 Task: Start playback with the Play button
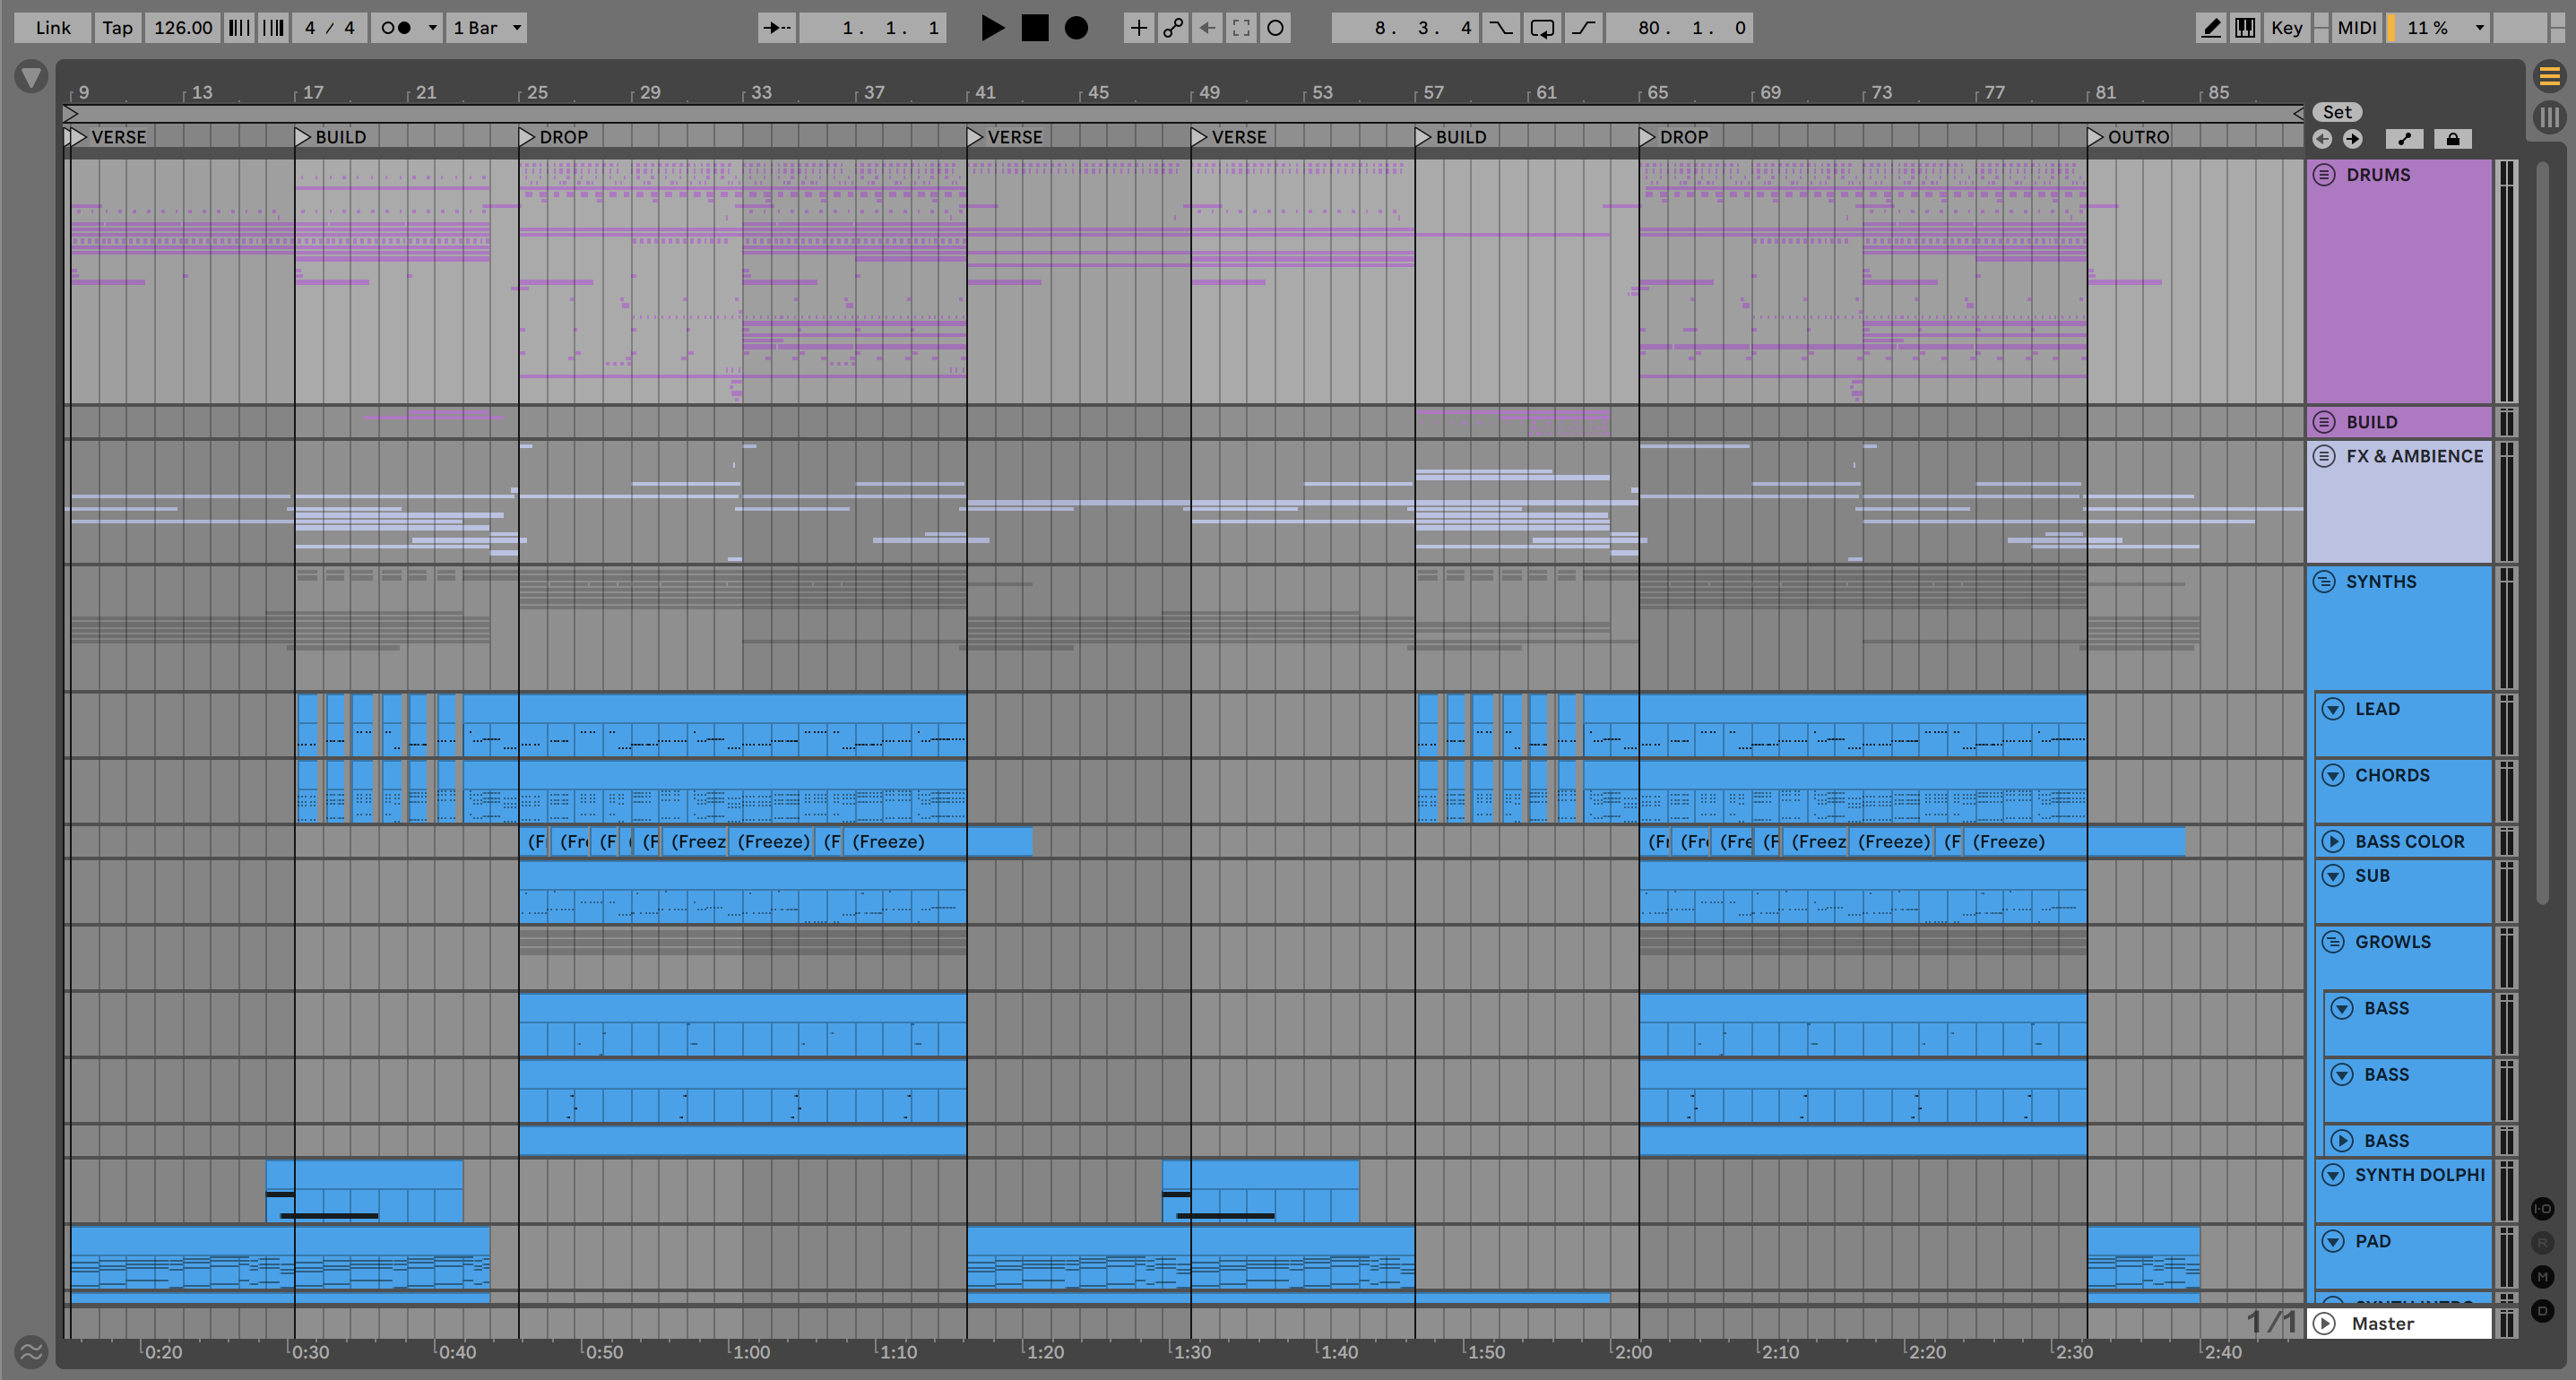992,28
